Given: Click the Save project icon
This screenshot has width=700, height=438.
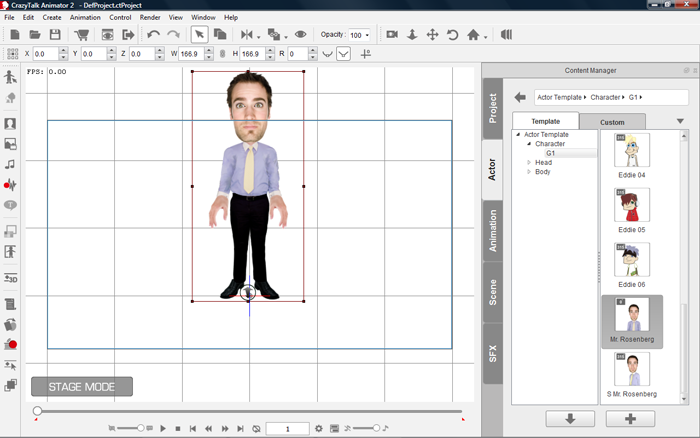Looking at the screenshot, I should (56, 35).
